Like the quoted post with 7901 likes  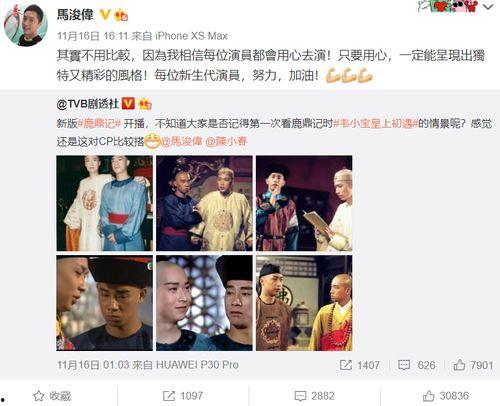click(x=459, y=365)
